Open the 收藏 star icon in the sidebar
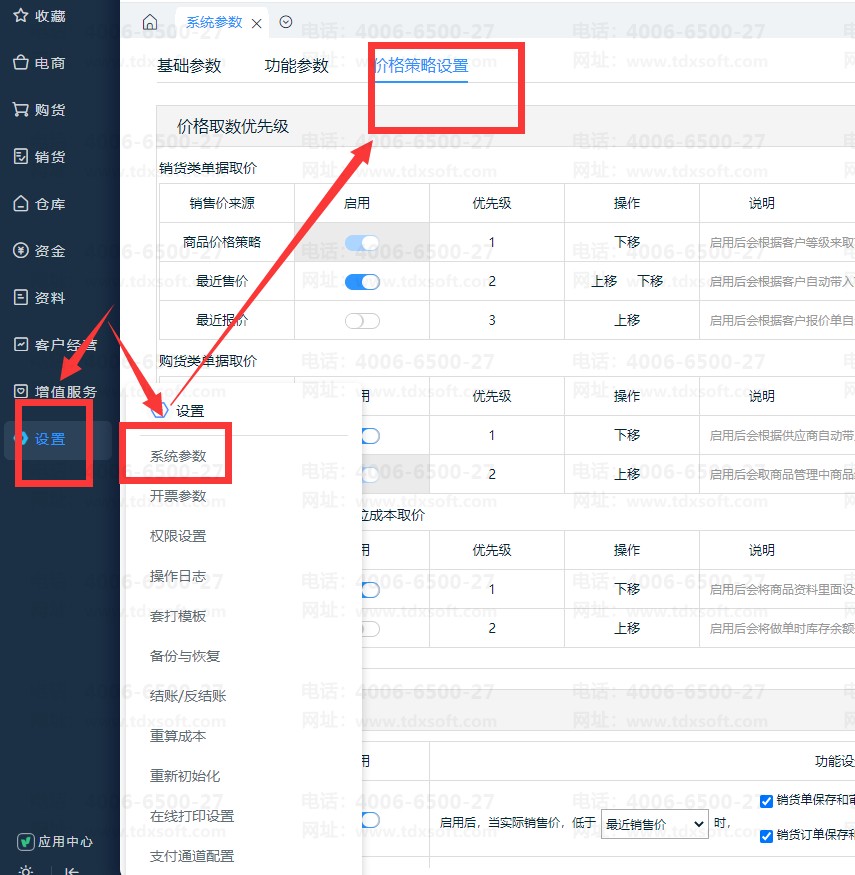855x875 pixels. click(x=20, y=16)
